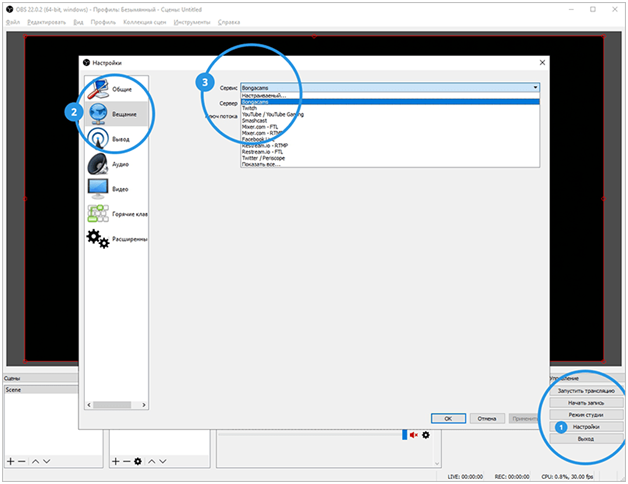Click the Применить button

(525, 418)
